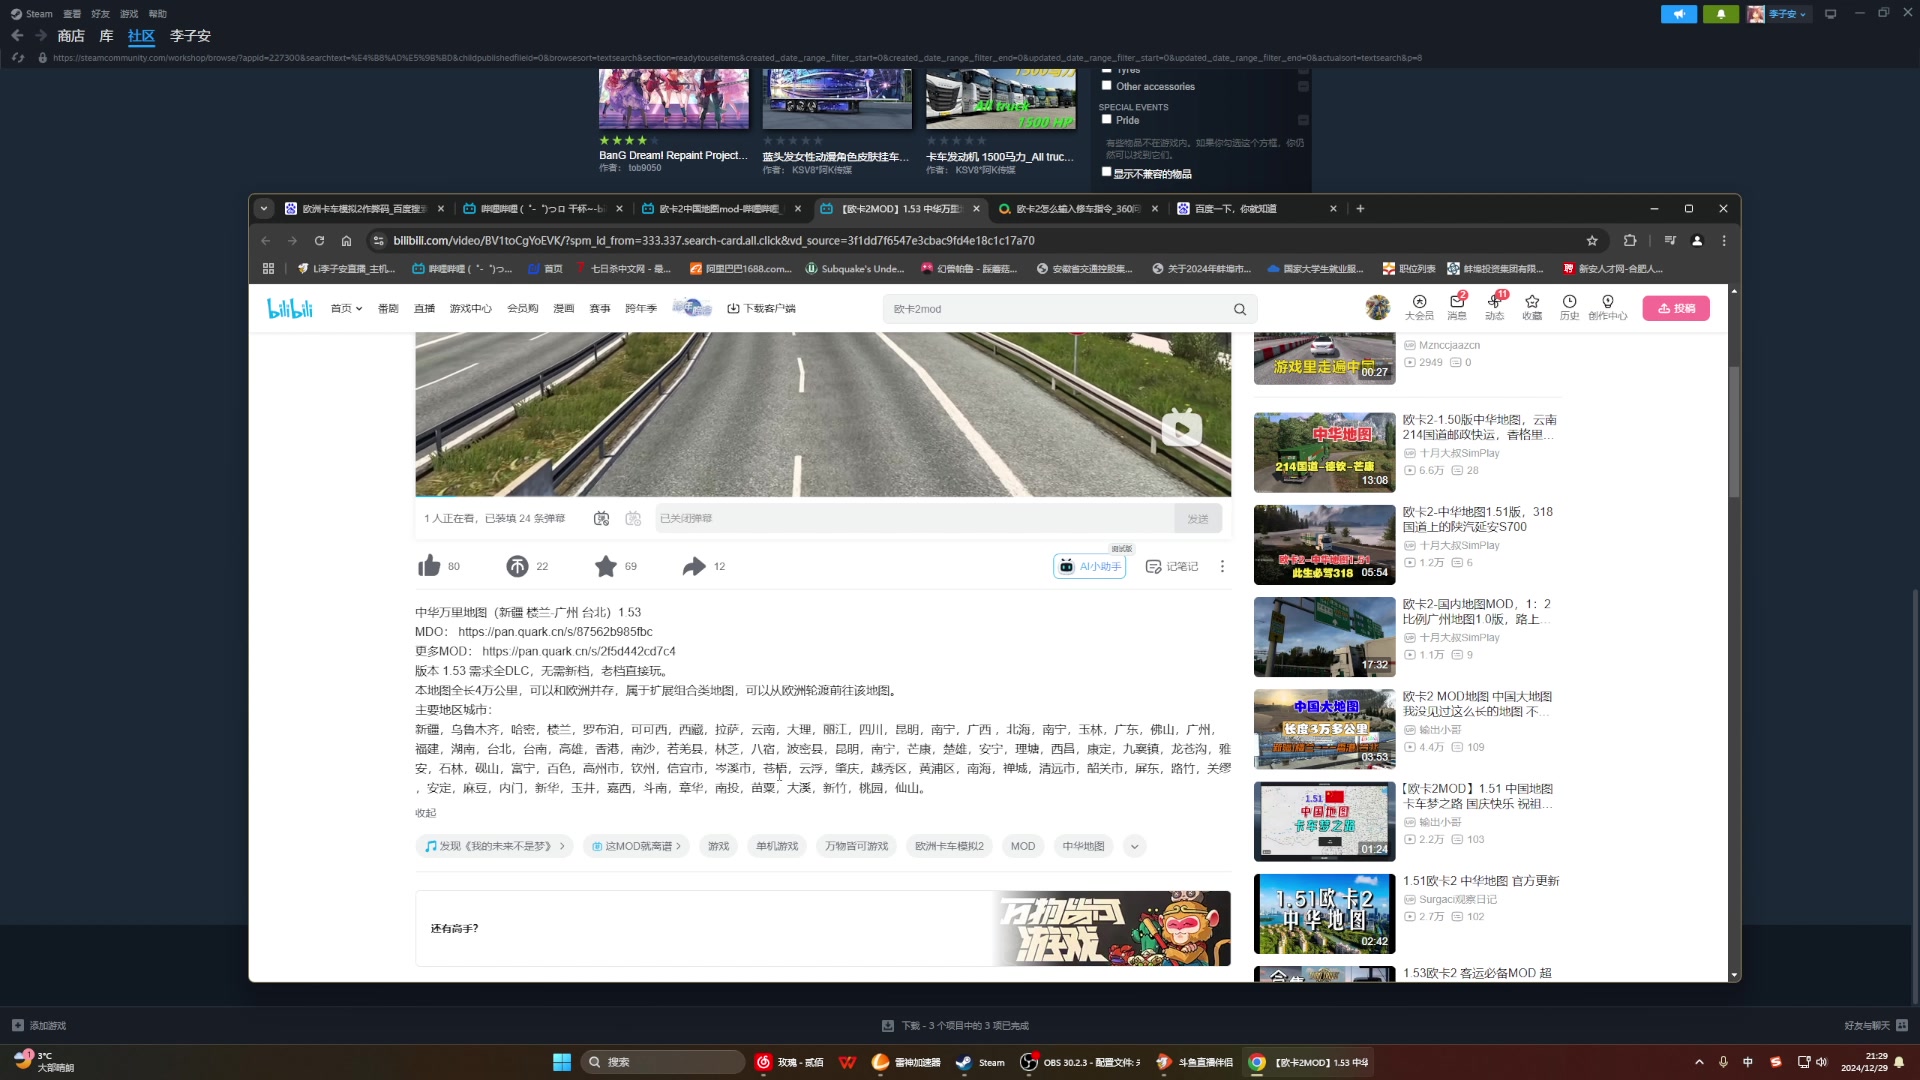Switch to the 欧洲卡车模拟2作弊码 tab
Screen dimensions: 1920x1080
click(364, 209)
